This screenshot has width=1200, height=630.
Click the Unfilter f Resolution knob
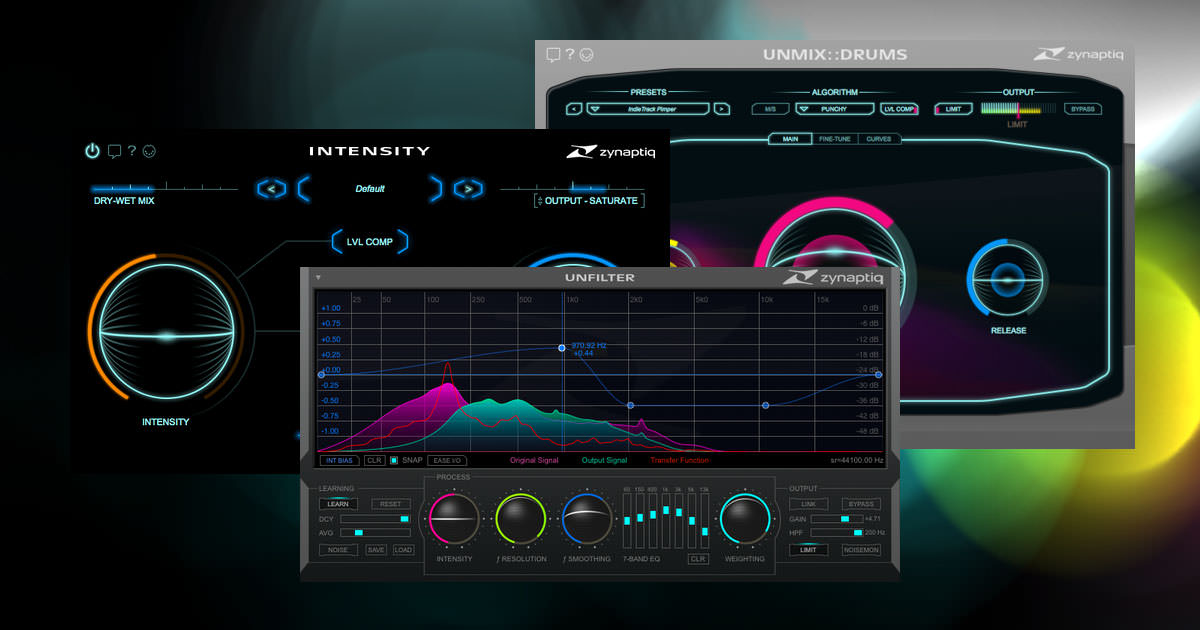pyautogui.click(x=520, y=519)
